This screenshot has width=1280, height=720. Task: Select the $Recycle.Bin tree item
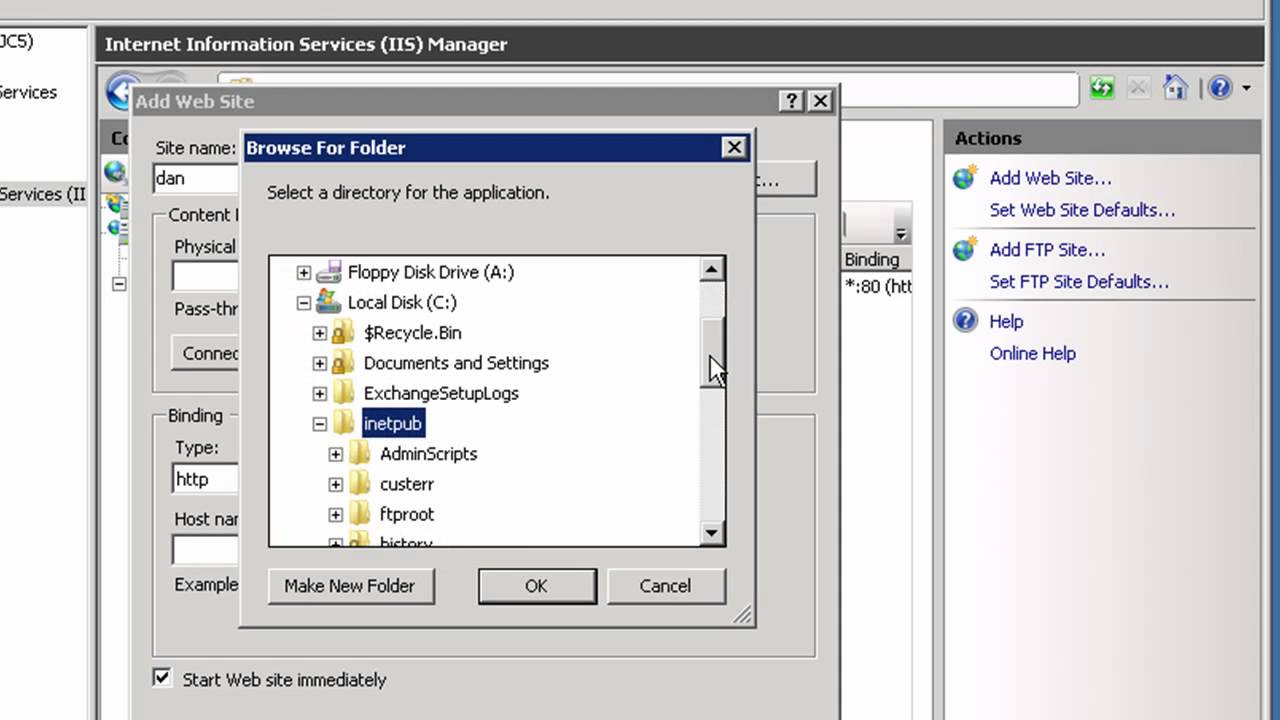[412, 332]
